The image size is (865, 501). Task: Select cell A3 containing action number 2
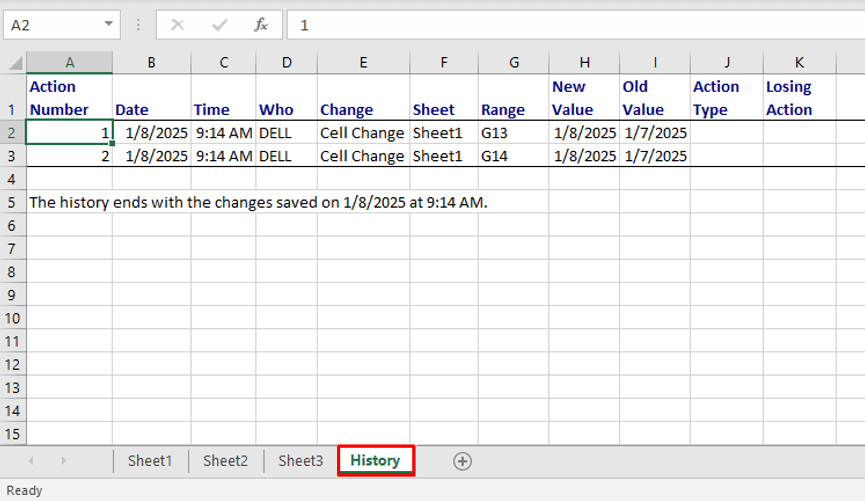point(70,156)
